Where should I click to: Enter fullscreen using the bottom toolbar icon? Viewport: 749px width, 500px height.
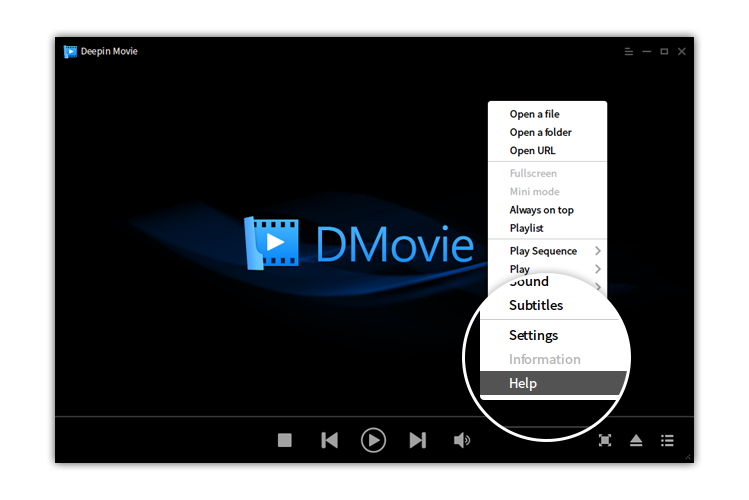[x=605, y=440]
